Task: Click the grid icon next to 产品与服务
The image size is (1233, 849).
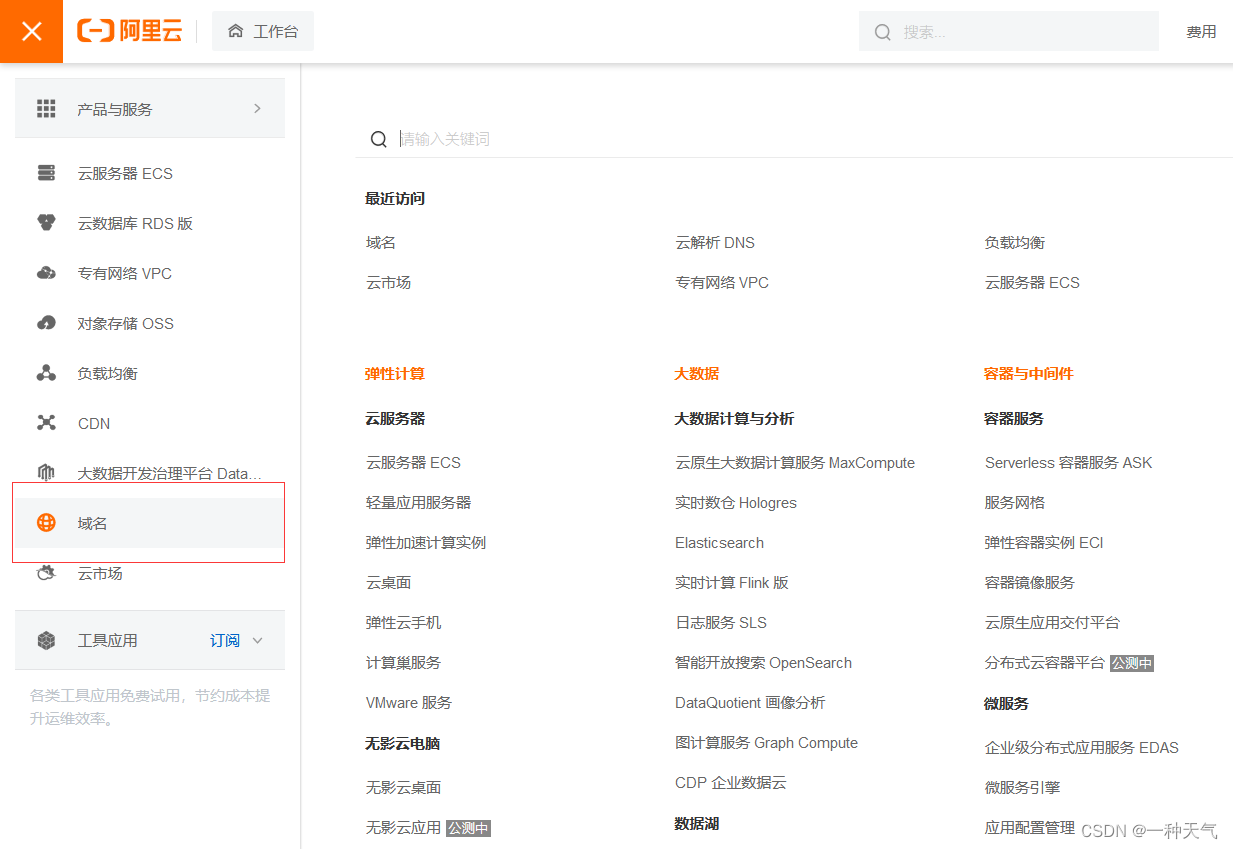Action: [46, 109]
